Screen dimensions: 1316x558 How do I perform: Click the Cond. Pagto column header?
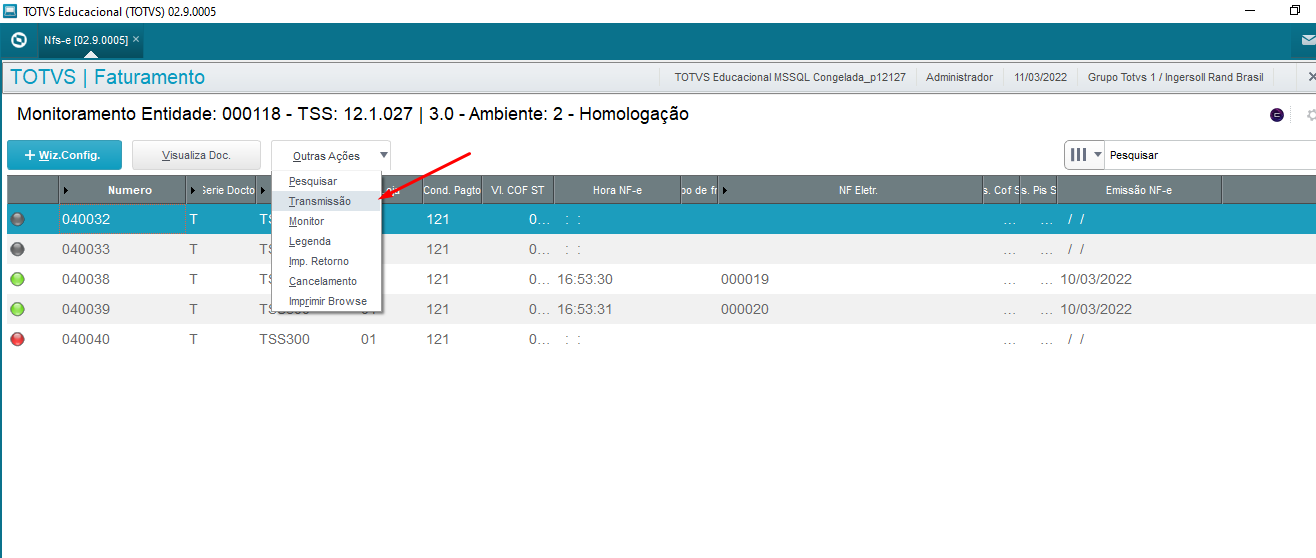(x=452, y=190)
